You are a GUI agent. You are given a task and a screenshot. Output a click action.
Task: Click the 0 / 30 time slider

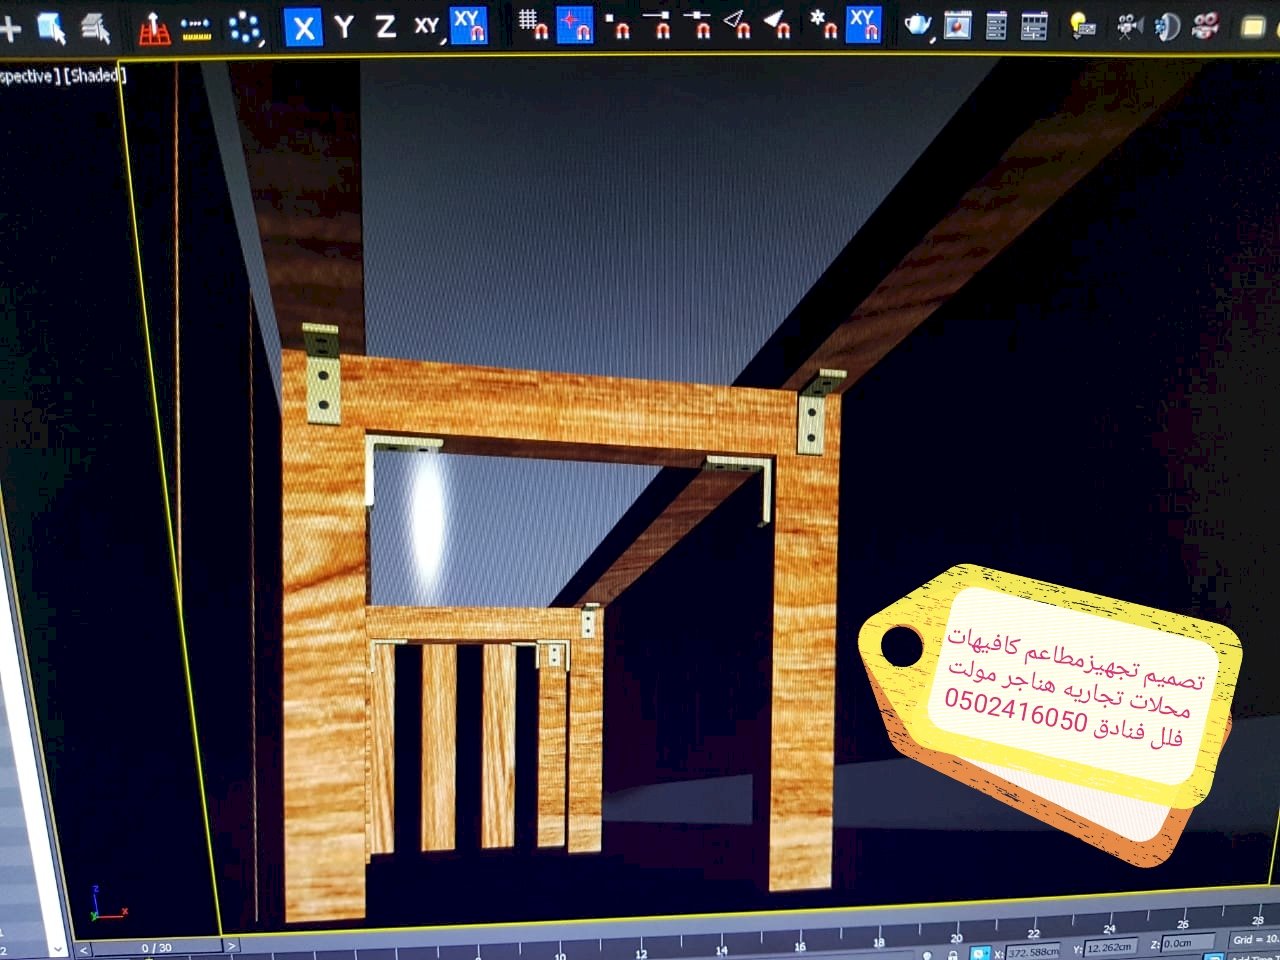click(x=156, y=947)
